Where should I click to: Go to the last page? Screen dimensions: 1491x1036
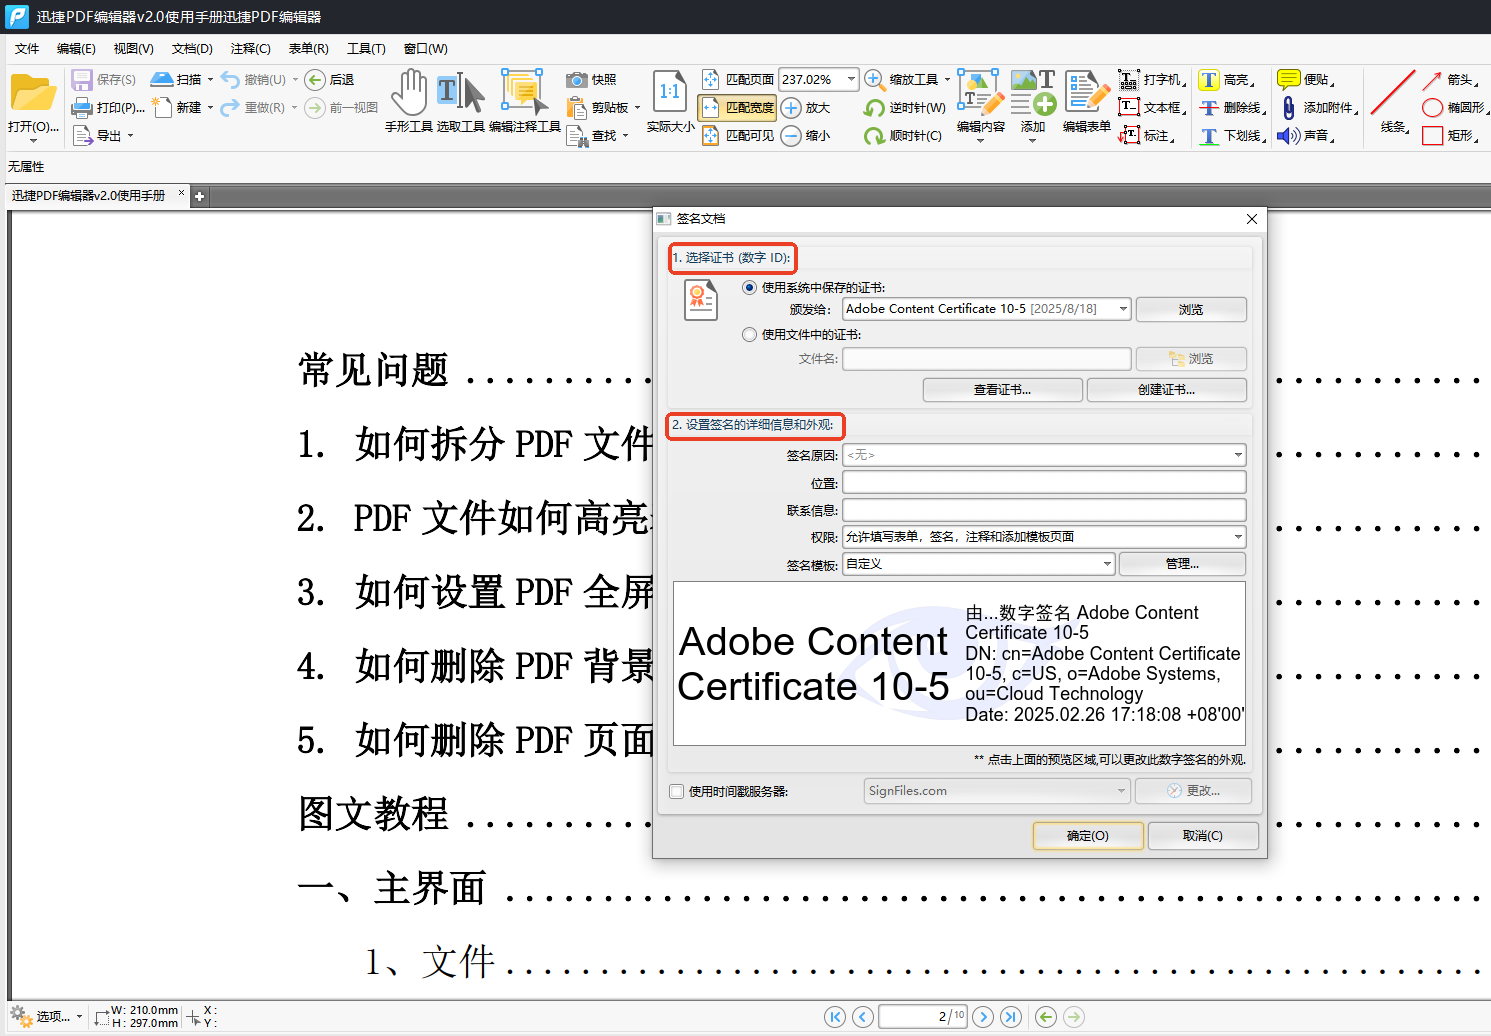[x=1011, y=1017]
